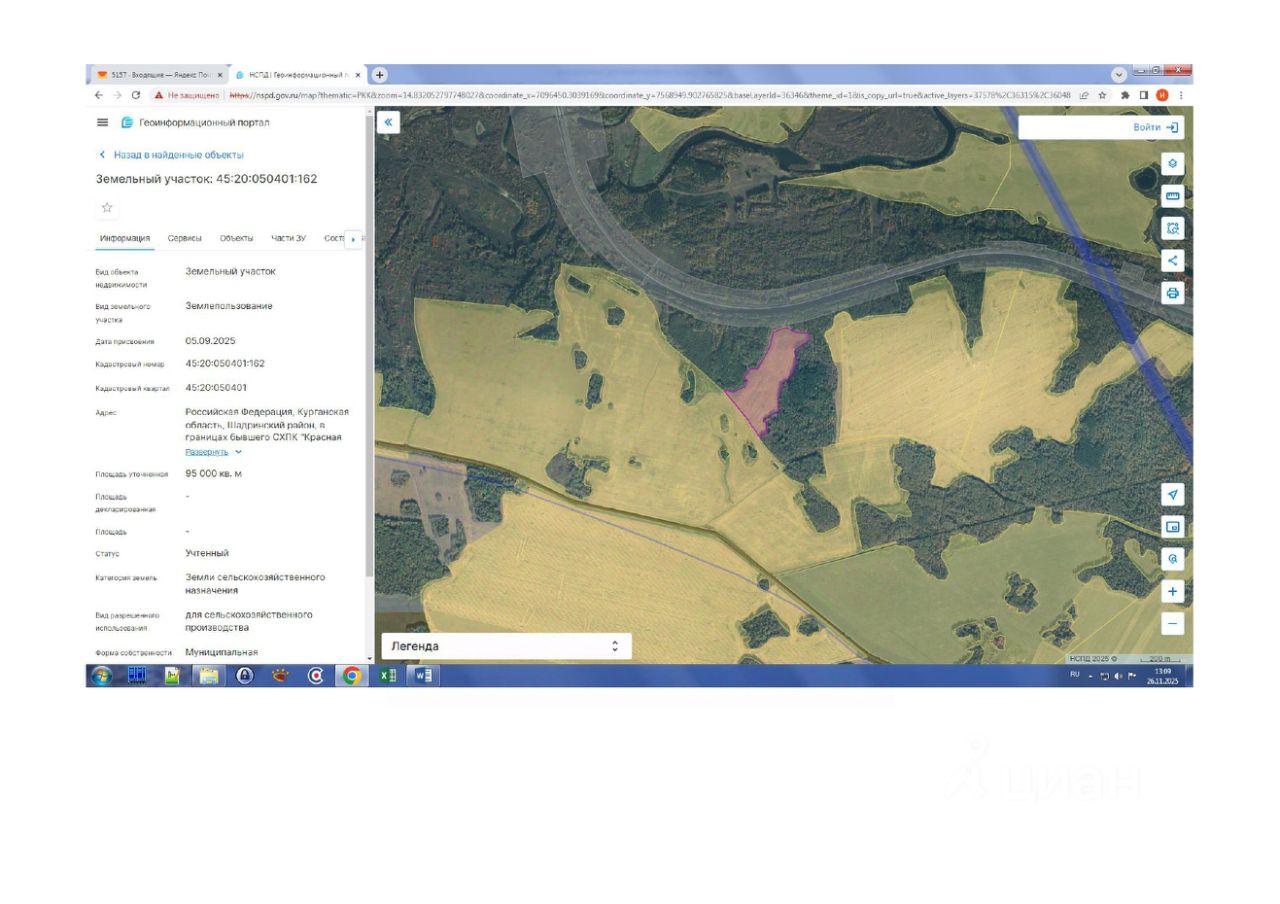
Task: Close the Яндекс Почта browser tab
Action: 220,75
